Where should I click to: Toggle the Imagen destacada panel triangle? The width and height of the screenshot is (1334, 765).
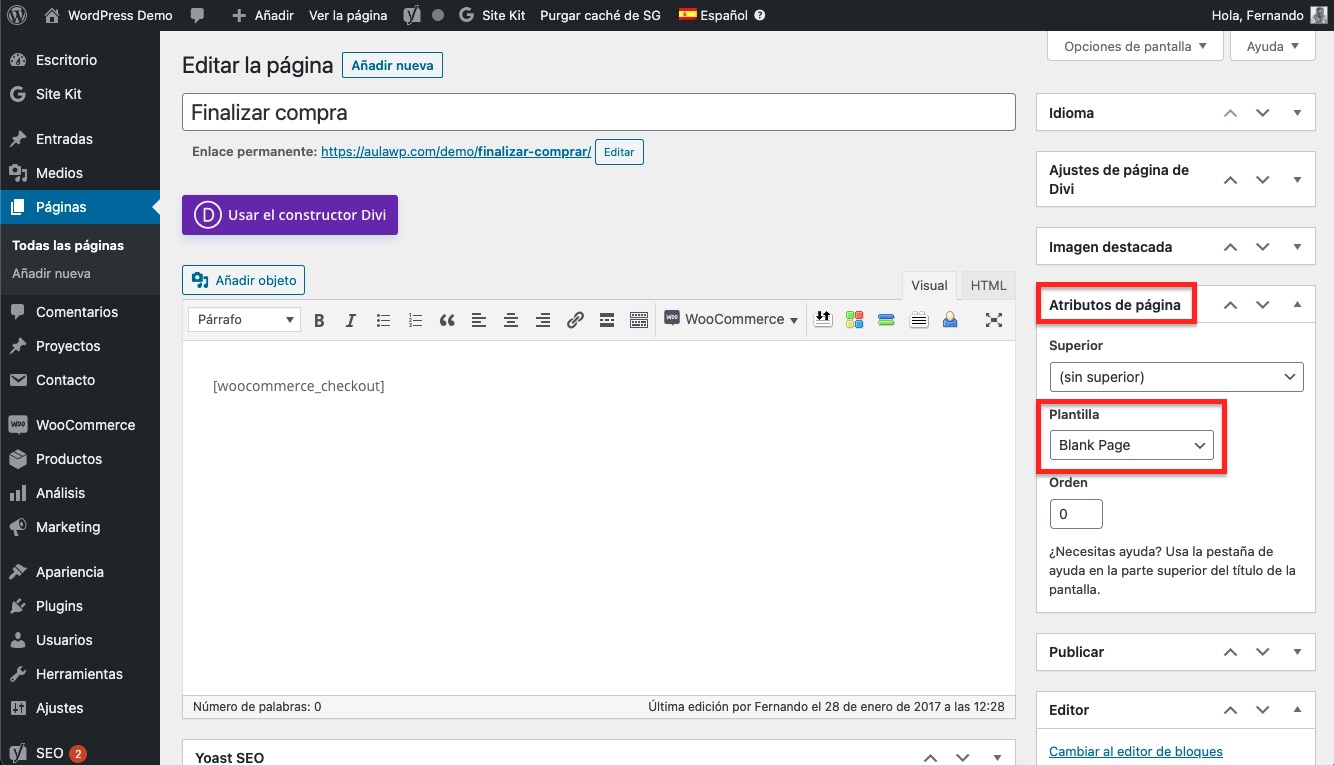[1297, 247]
